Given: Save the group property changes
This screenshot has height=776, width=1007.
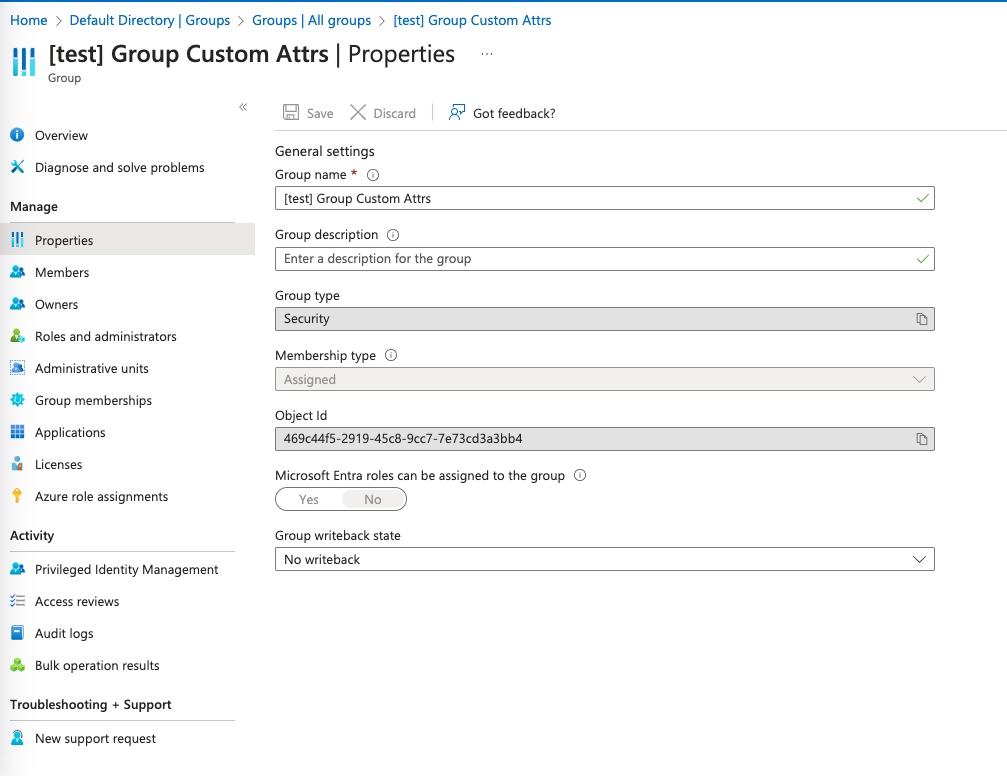Looking at the screenshot, I should 307,113.
